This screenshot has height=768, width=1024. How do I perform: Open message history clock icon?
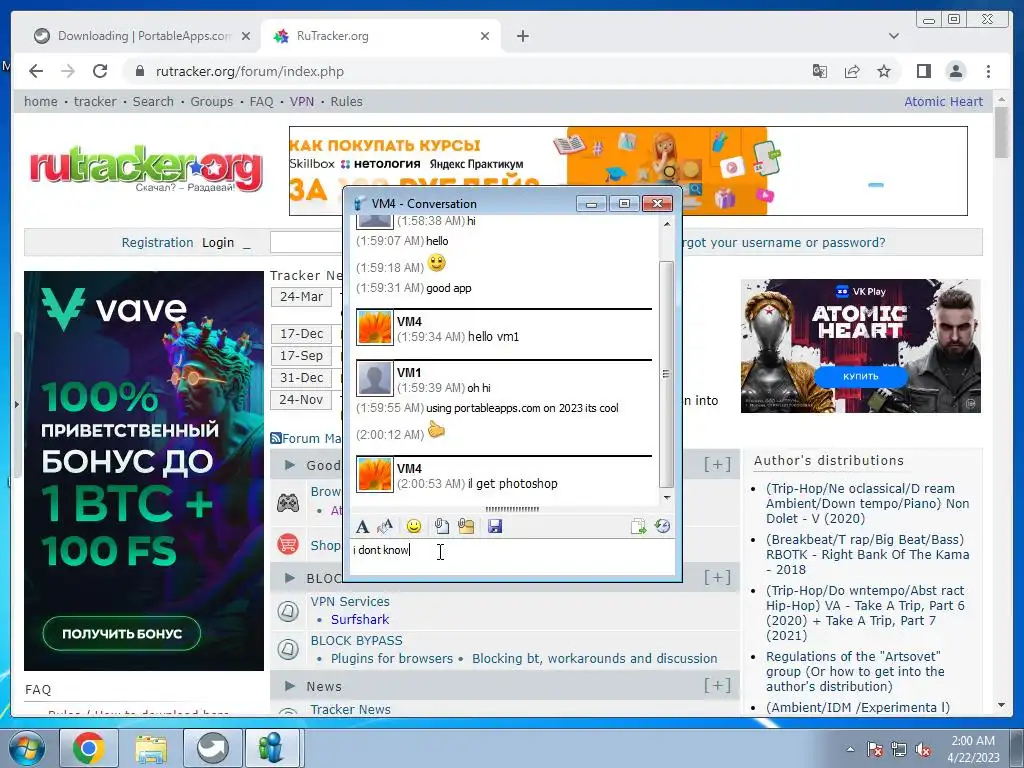[x=662, y=526]
